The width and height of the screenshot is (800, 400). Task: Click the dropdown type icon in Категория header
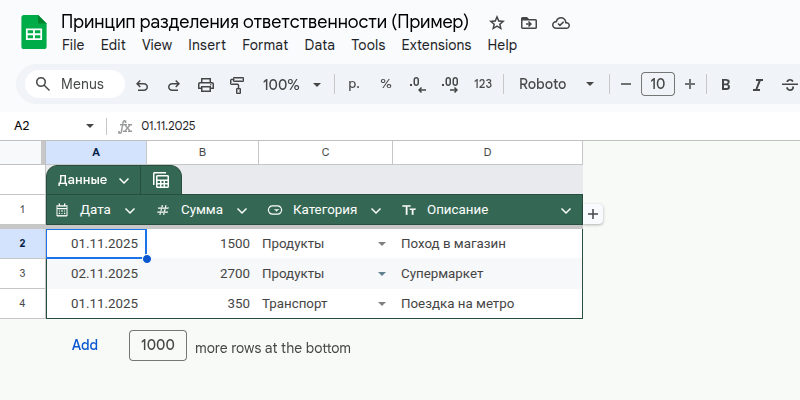(275, 210)
